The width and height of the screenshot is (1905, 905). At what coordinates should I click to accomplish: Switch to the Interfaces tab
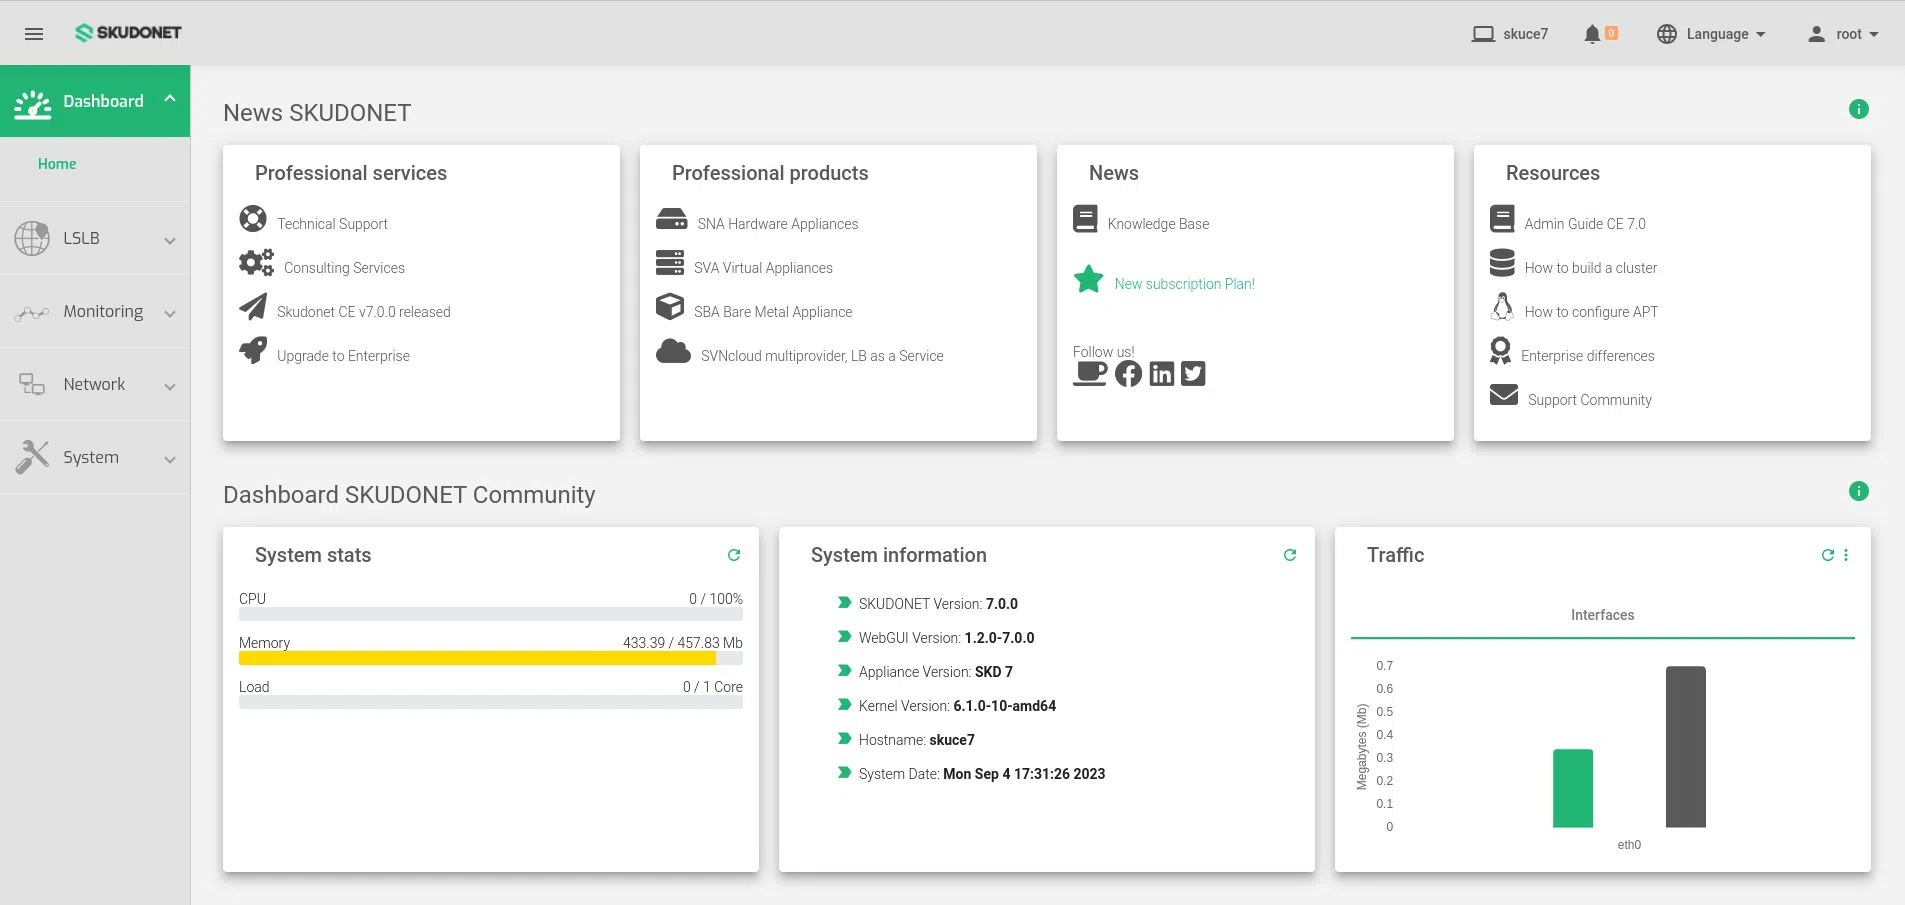[1602, 615]
